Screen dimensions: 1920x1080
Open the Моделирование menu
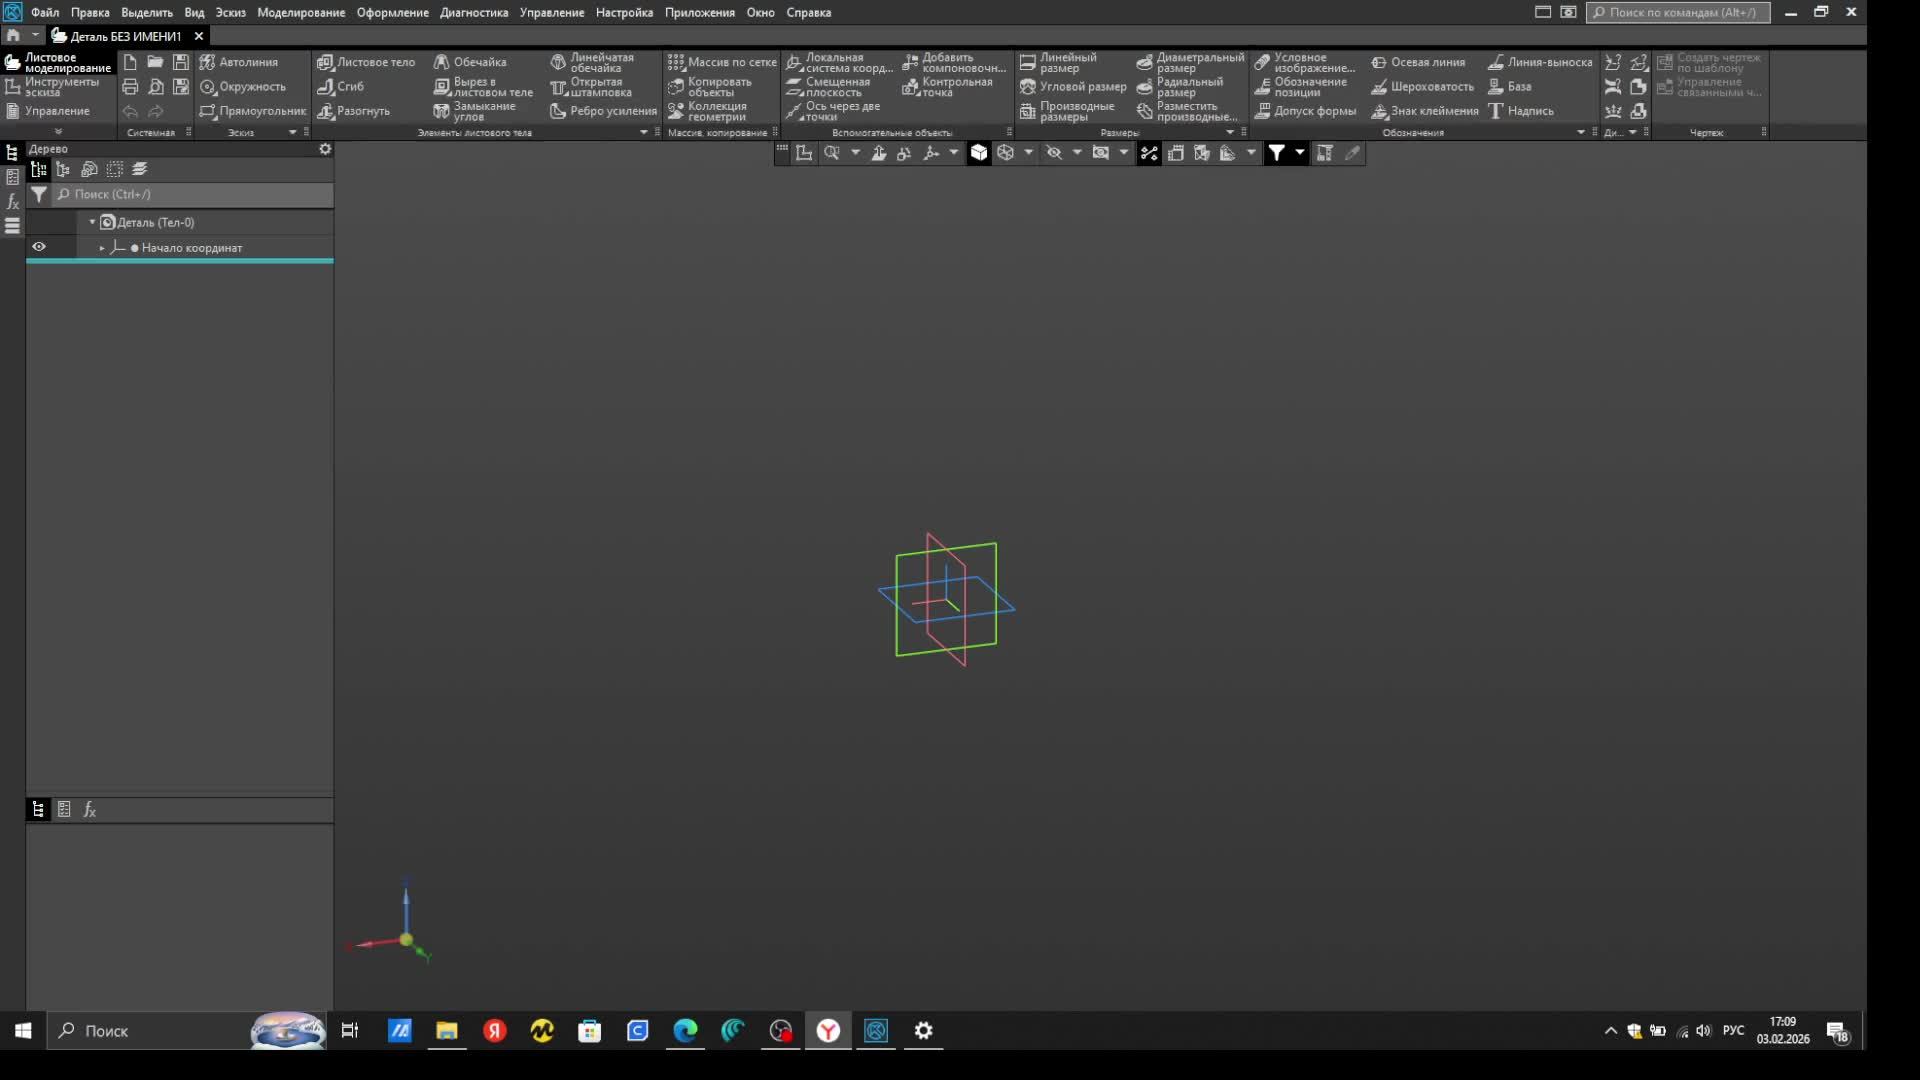[301, 13]
